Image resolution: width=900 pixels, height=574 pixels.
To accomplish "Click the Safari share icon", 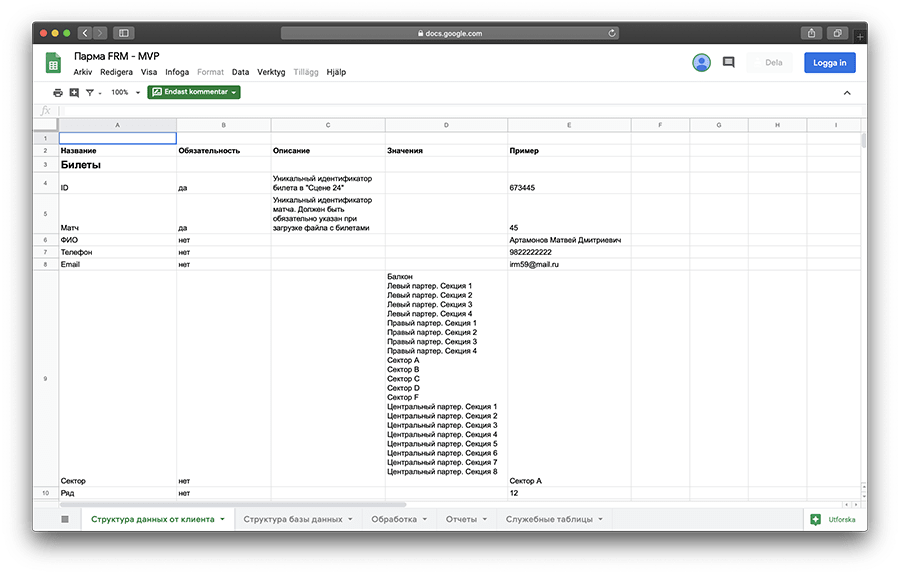I will [815, 33].
